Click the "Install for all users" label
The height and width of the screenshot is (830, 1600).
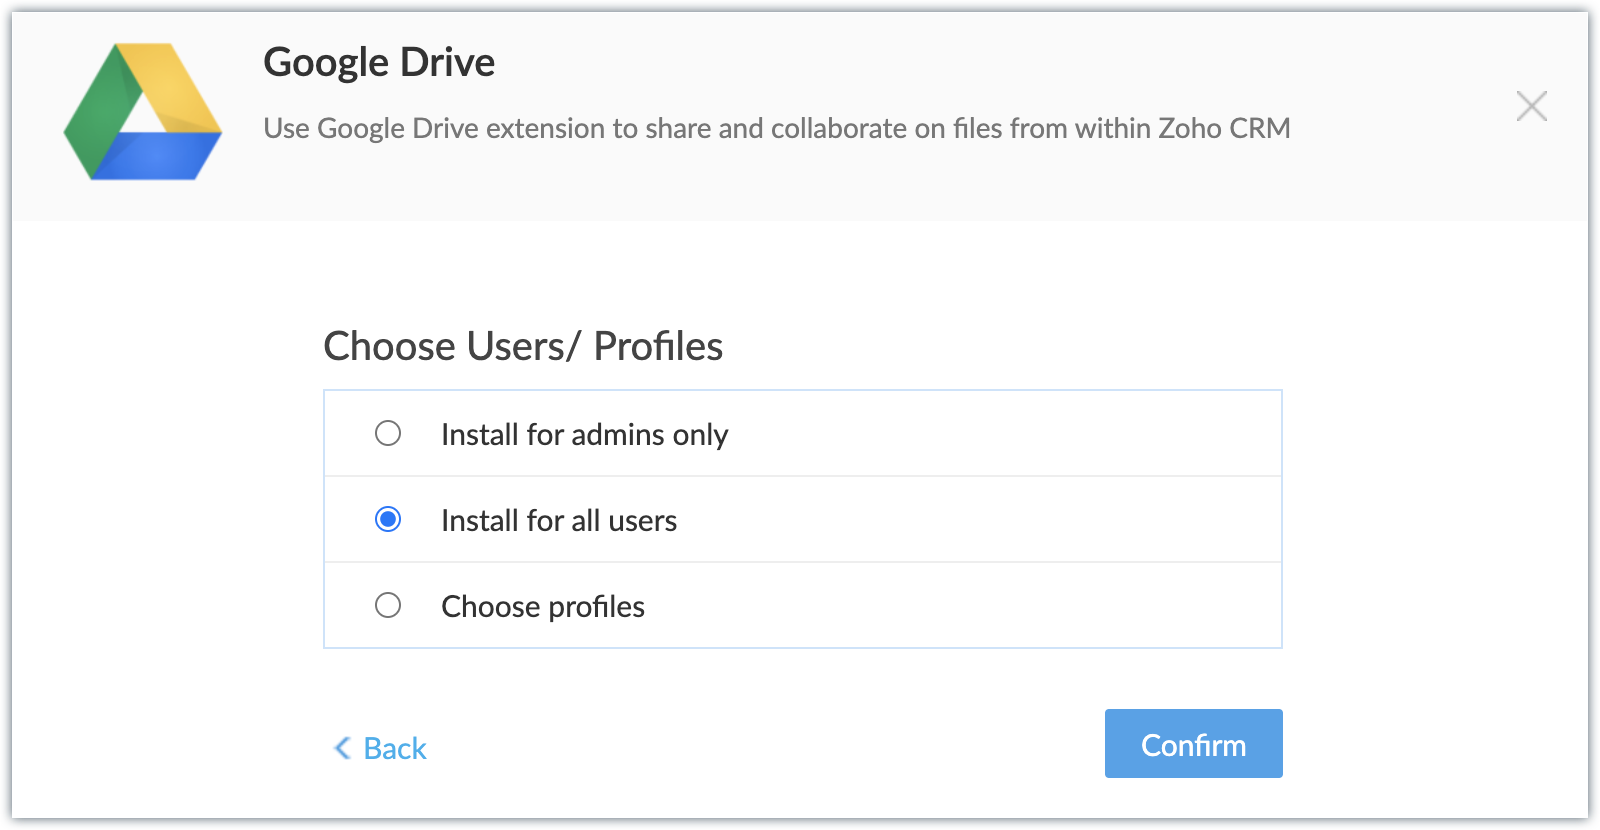point(559,521)
